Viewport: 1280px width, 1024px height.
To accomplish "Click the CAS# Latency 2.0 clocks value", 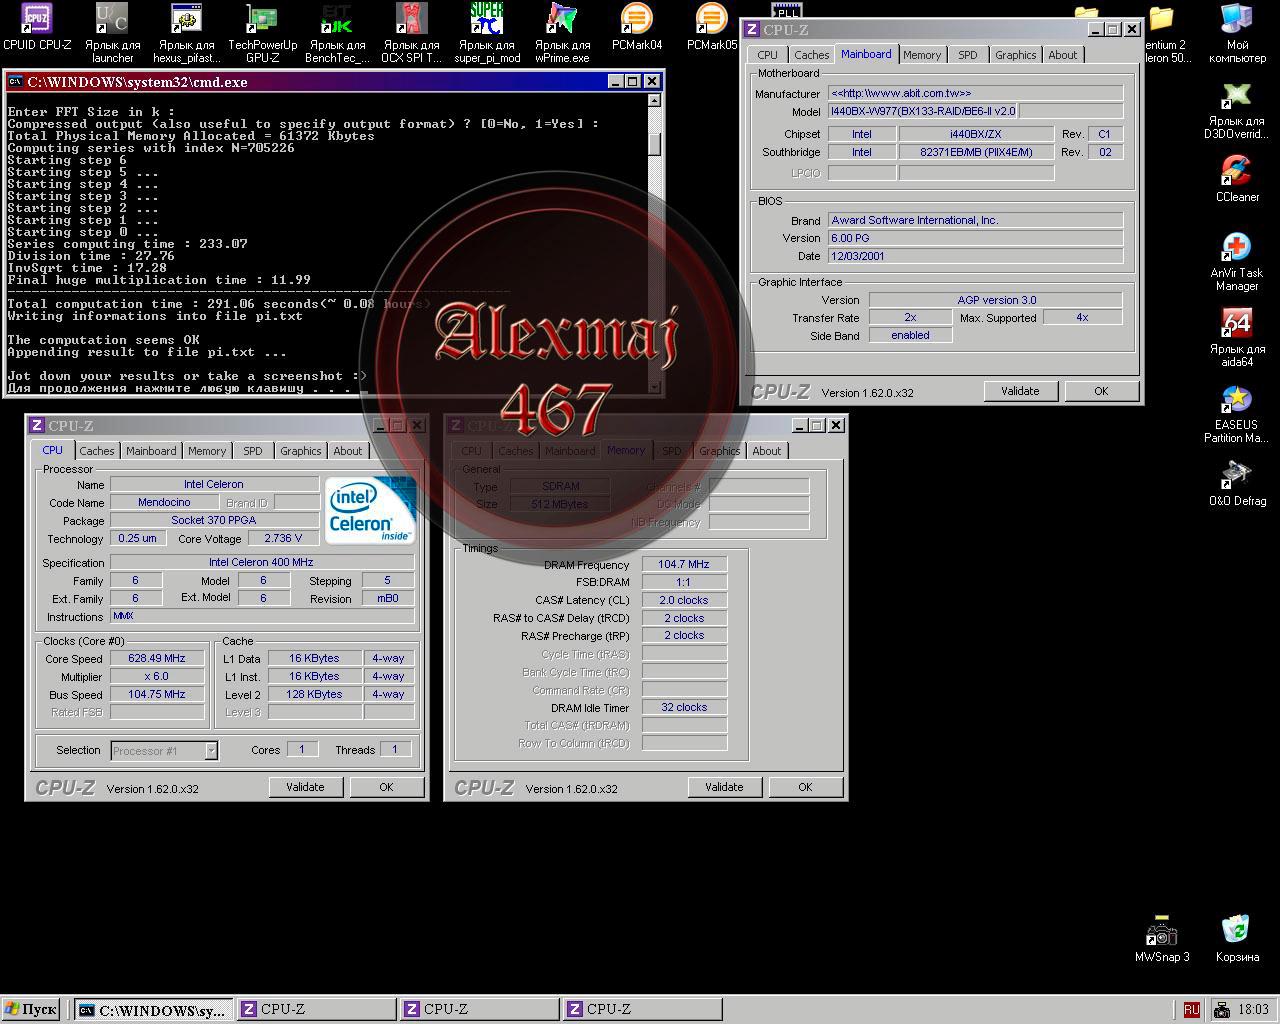I will (x=684, y=600).
